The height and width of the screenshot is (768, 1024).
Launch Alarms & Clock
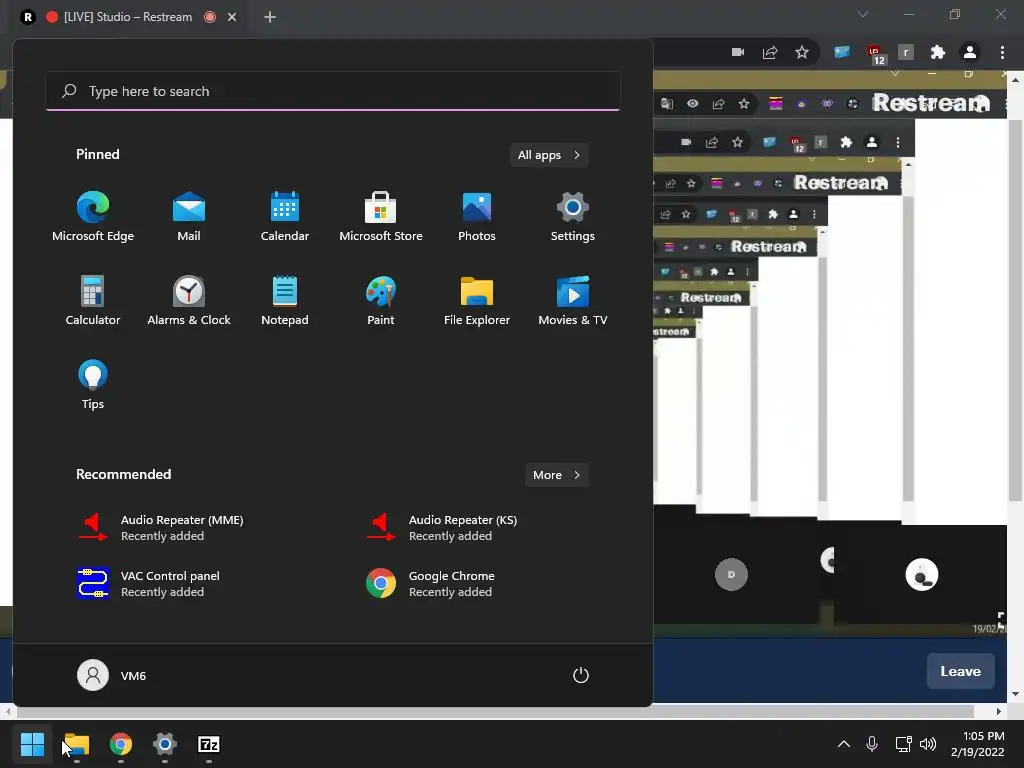tap(189, 300)
